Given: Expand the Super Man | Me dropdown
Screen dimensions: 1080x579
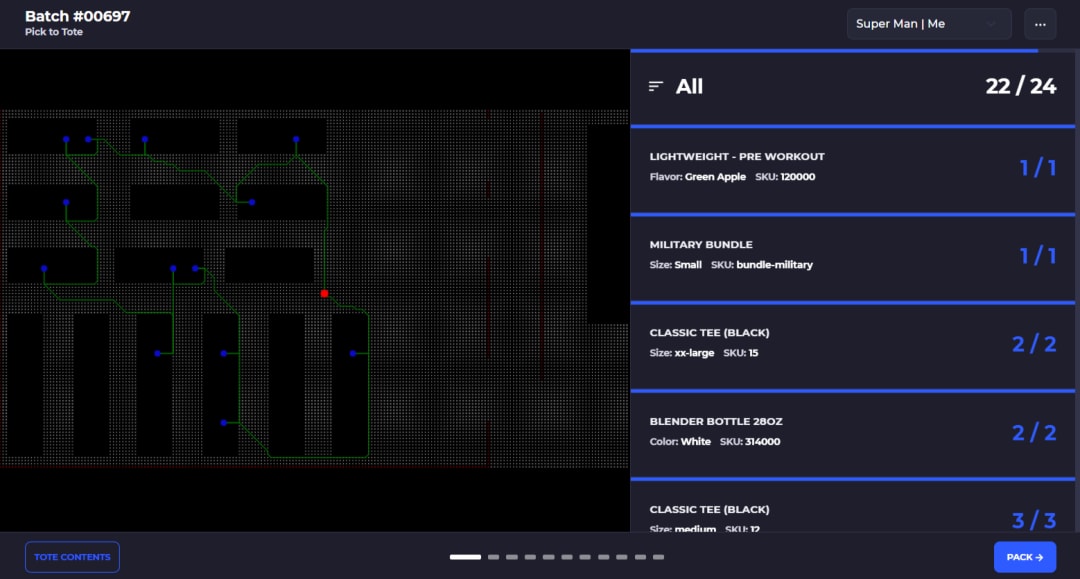Looking at the screenshot, I should (929, 24).
